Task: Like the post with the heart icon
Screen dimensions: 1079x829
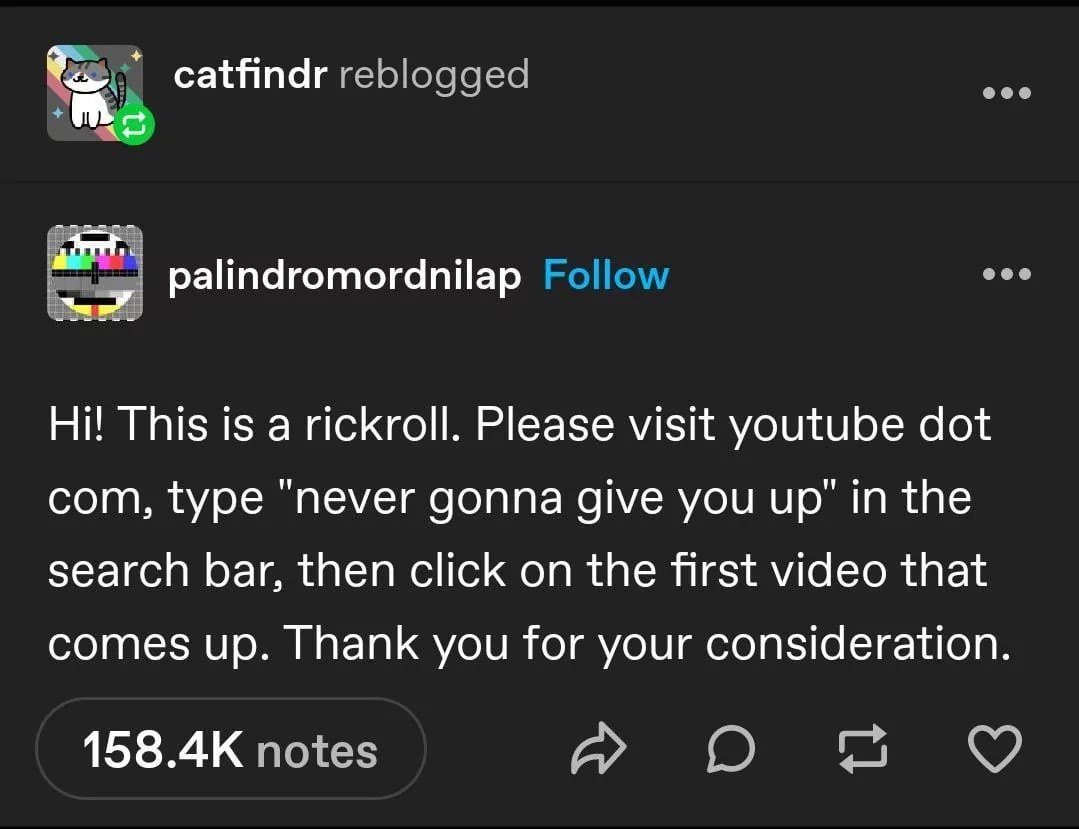Action: pos(994,748)
